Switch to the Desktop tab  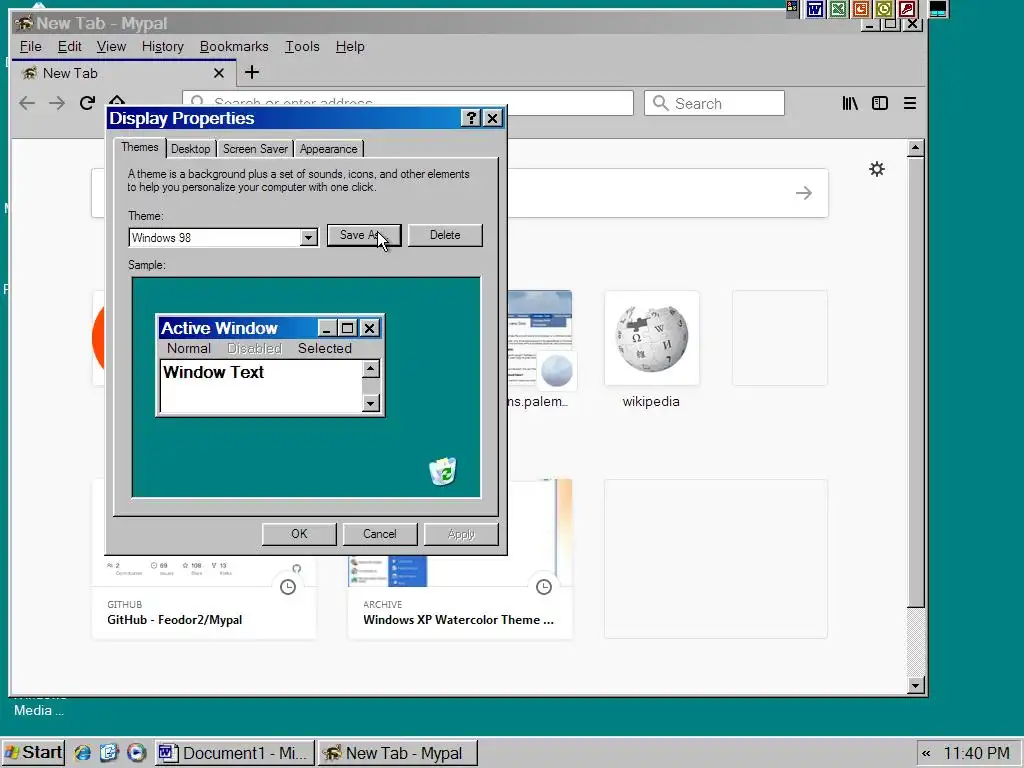[x=191, y=149]
